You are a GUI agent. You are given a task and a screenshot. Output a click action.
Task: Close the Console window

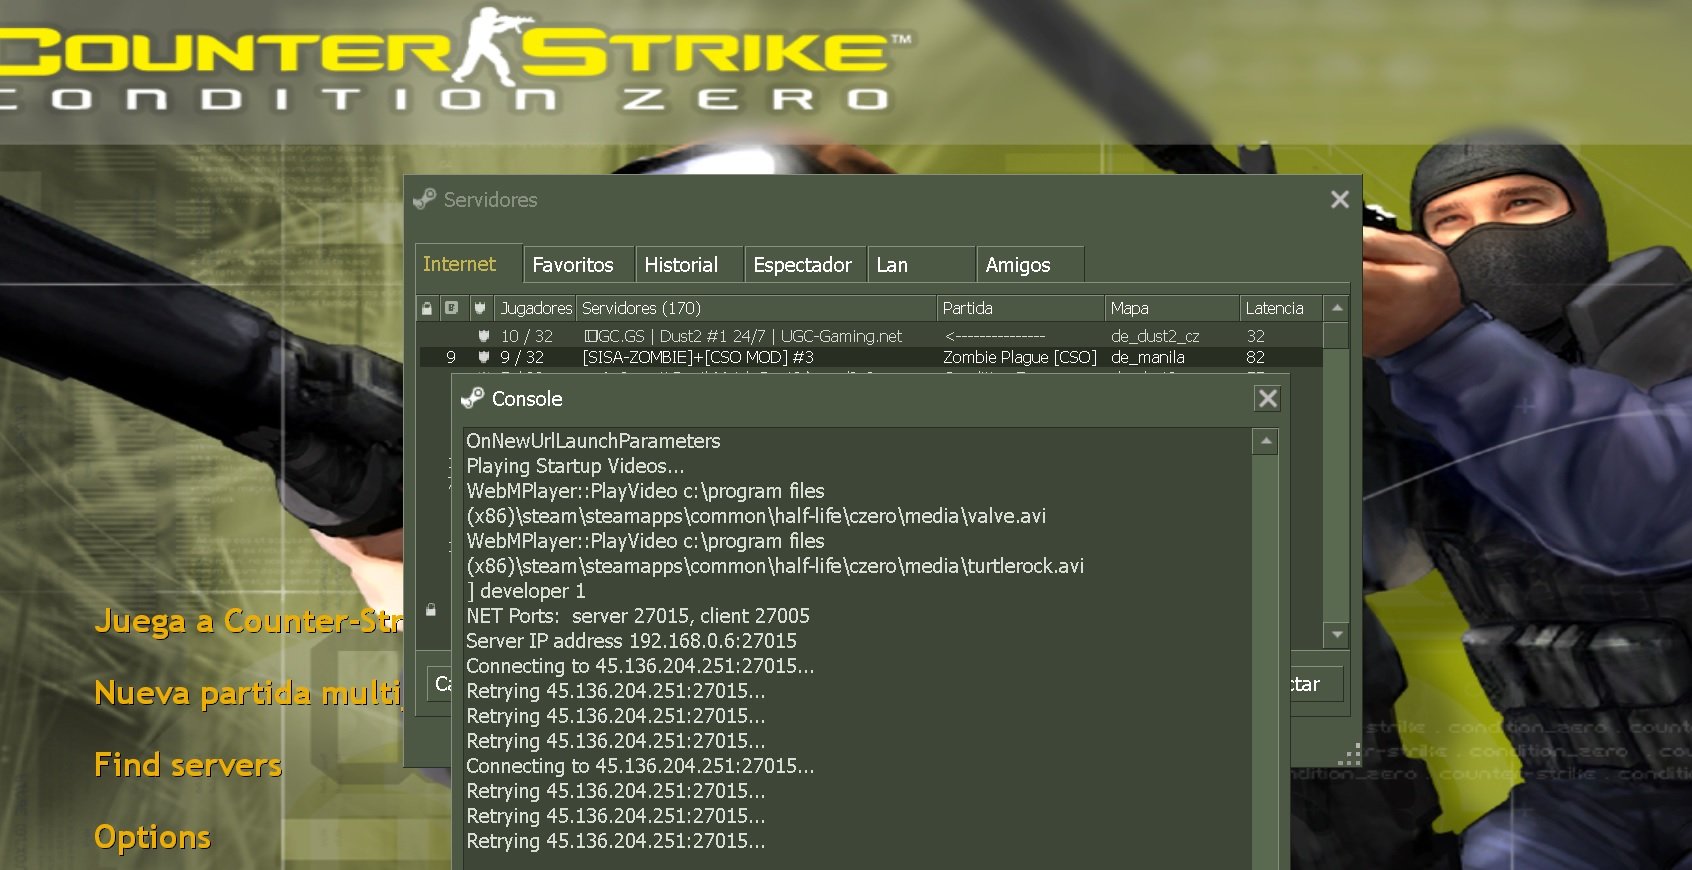pos(1267,399)
